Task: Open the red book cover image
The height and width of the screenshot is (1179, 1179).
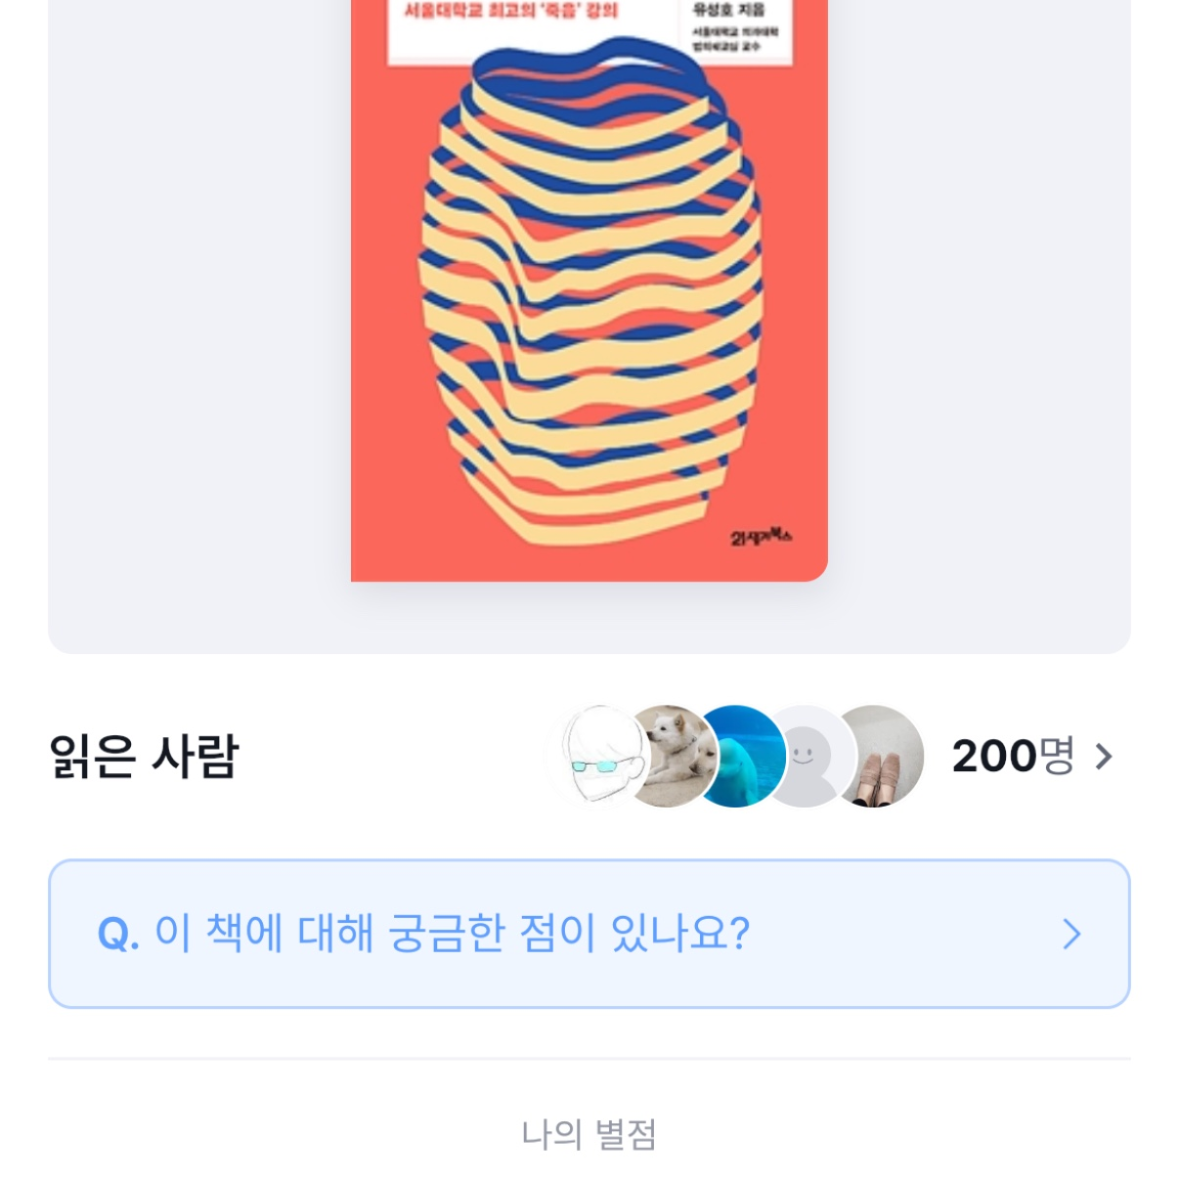Action: tap(590, 290)
